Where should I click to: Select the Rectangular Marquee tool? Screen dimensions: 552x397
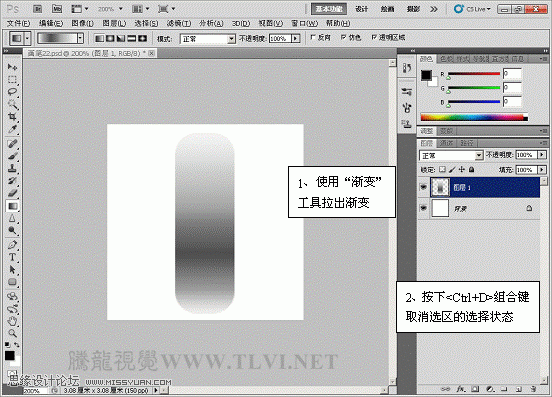[12, 79]
